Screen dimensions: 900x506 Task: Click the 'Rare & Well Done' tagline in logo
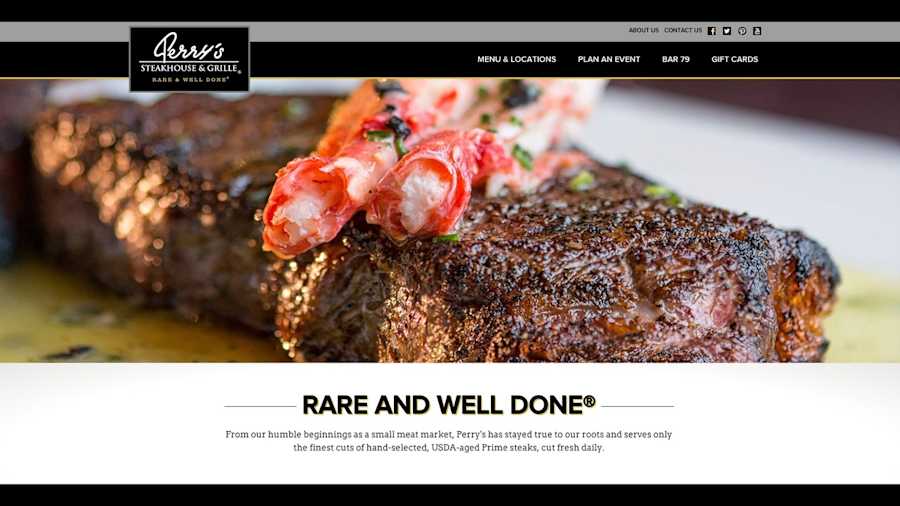(190, 80)
